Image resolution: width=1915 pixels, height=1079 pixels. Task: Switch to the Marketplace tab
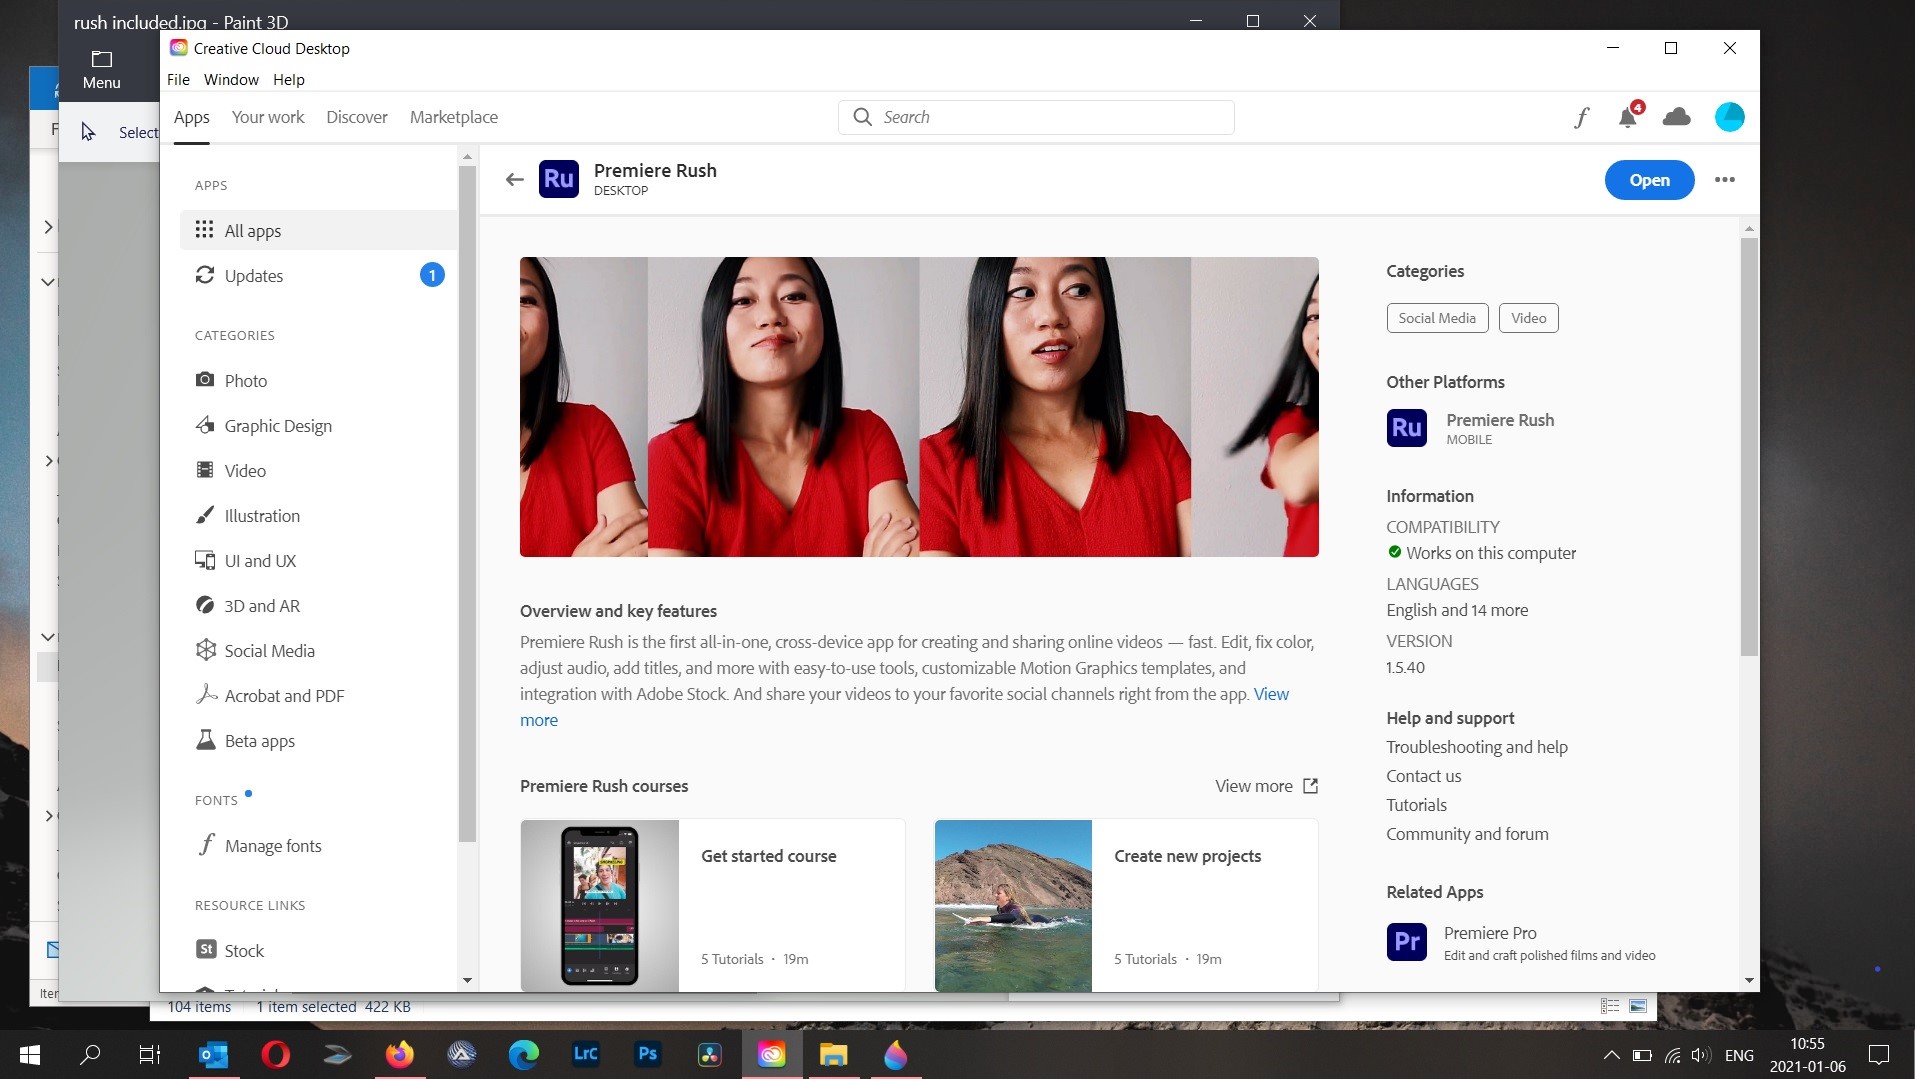point(453,117)
